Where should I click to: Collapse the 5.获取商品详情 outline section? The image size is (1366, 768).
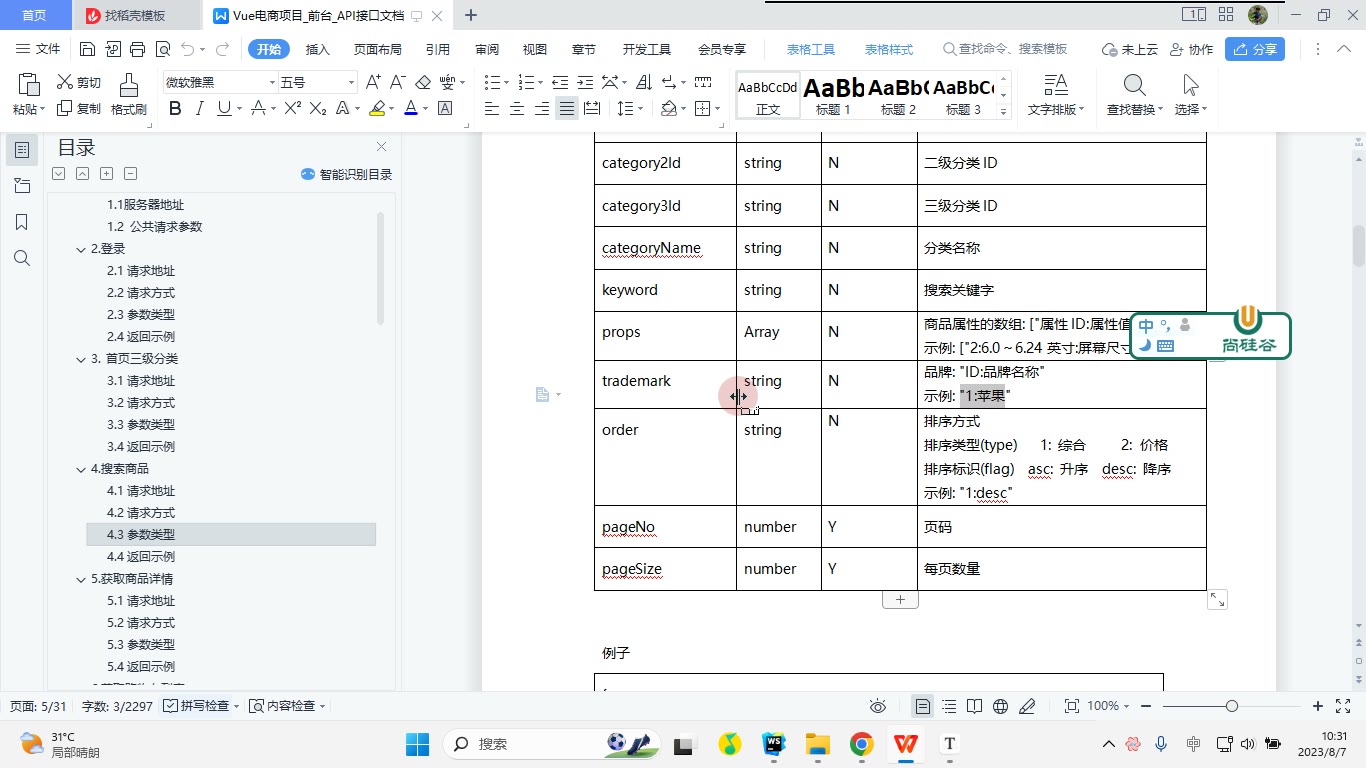82,579
